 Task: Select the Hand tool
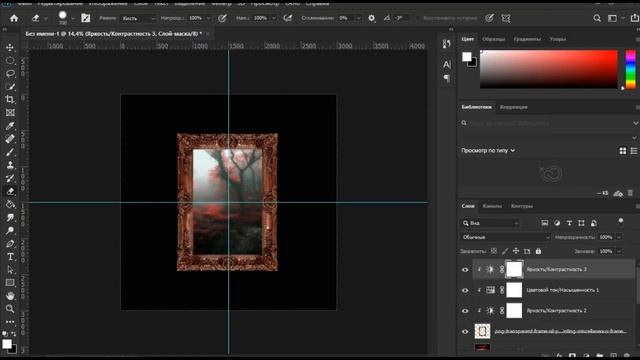pyautogui.click(x=10, y=296)
